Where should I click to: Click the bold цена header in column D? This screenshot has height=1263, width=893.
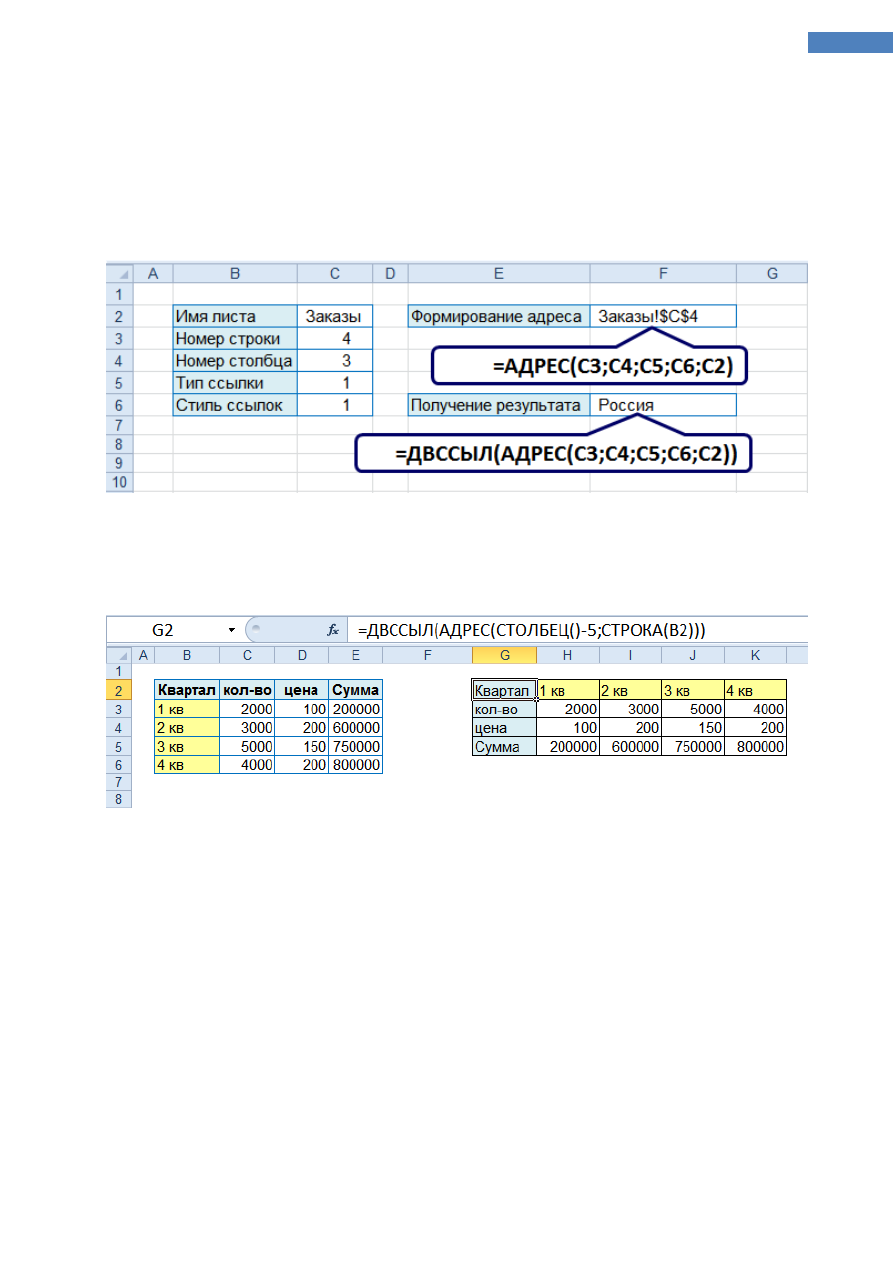click(301, 690)
